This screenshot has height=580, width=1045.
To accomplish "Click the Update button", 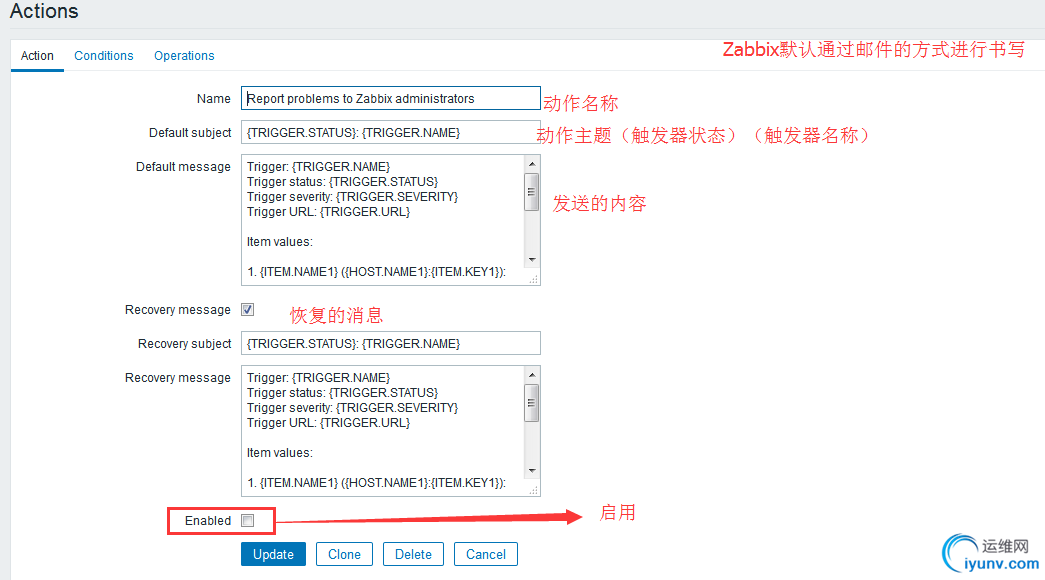I will coord(273,554).
